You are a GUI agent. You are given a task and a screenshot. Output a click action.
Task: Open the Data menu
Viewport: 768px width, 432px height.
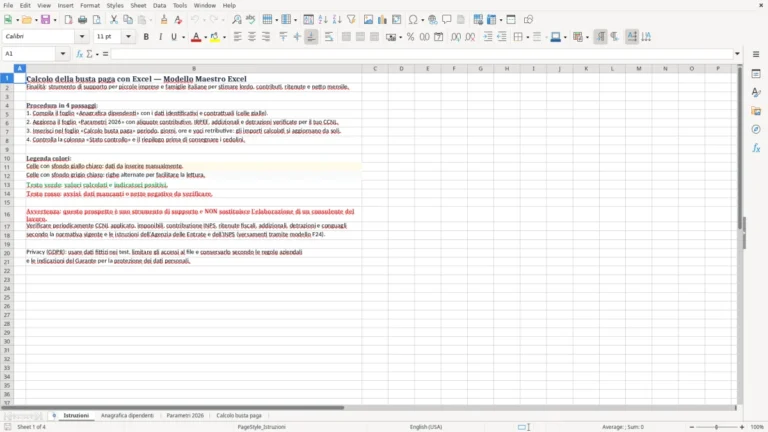click(x=159, y=5)
